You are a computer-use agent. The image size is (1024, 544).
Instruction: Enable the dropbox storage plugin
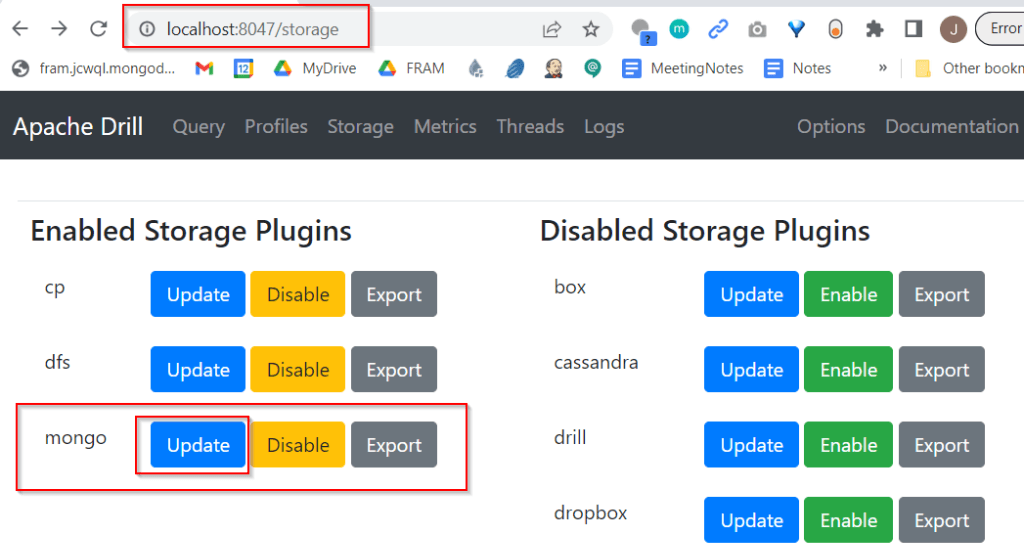pyautogui.click(x=848, y=520)
